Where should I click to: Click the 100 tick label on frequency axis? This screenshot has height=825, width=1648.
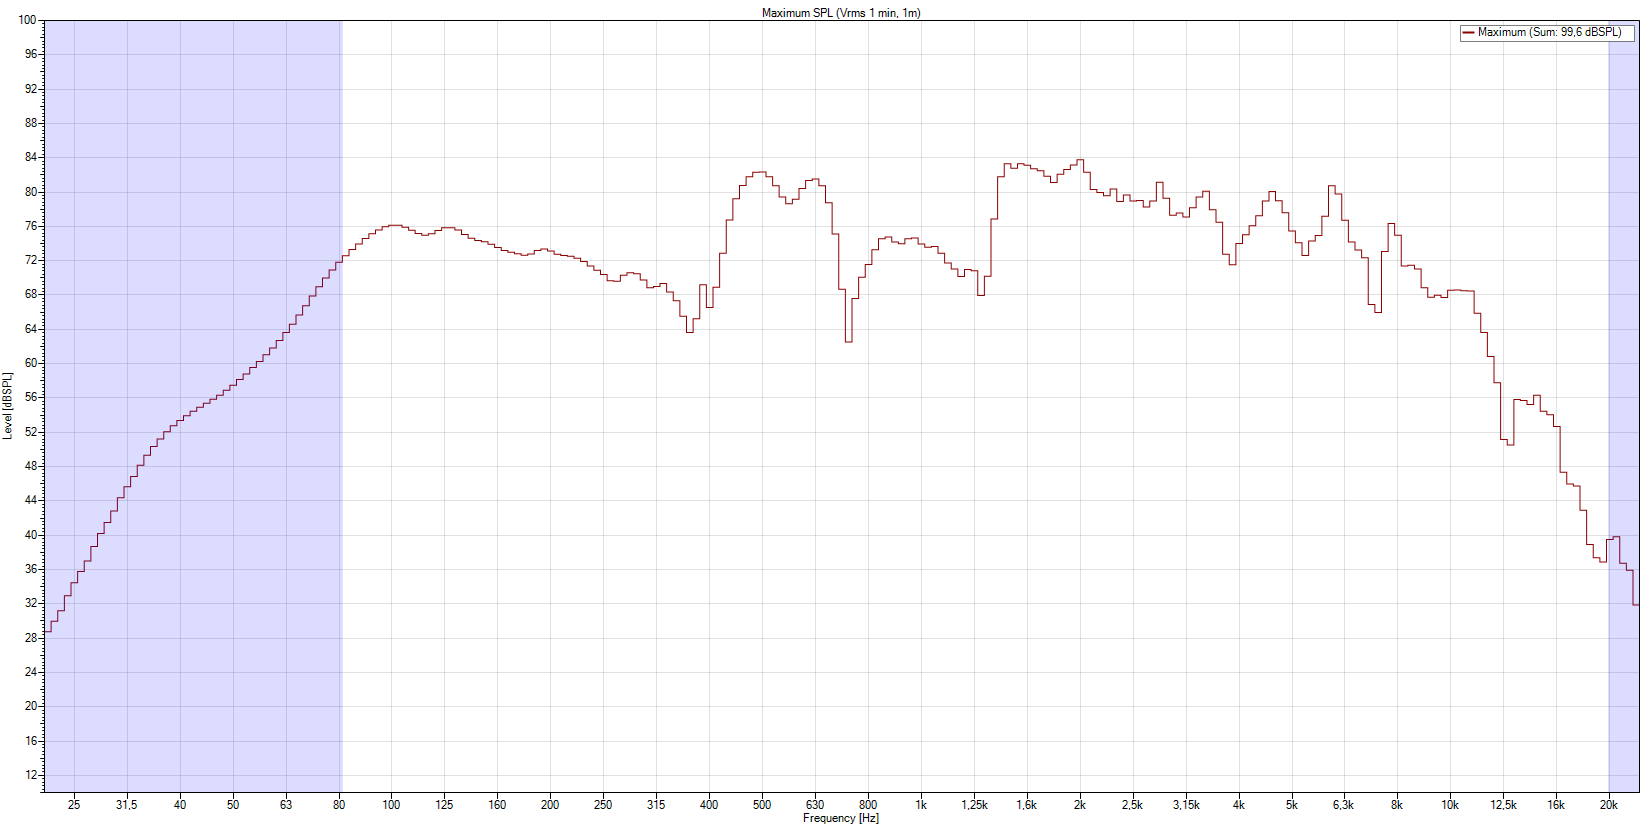tap(391, 804)
